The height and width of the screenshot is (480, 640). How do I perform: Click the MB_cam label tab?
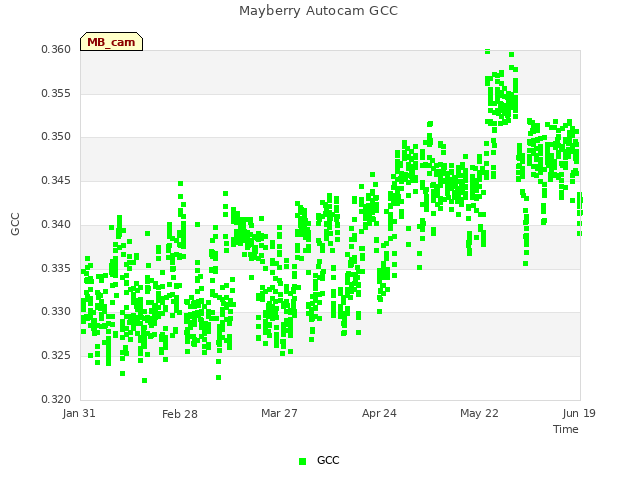point(111,42)
